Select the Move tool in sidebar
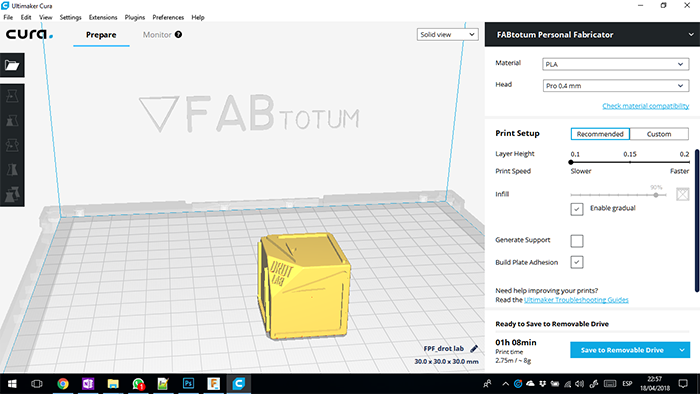Image resolution: width=700 pixels, height=394 pixels. click(x=12, y=96)
